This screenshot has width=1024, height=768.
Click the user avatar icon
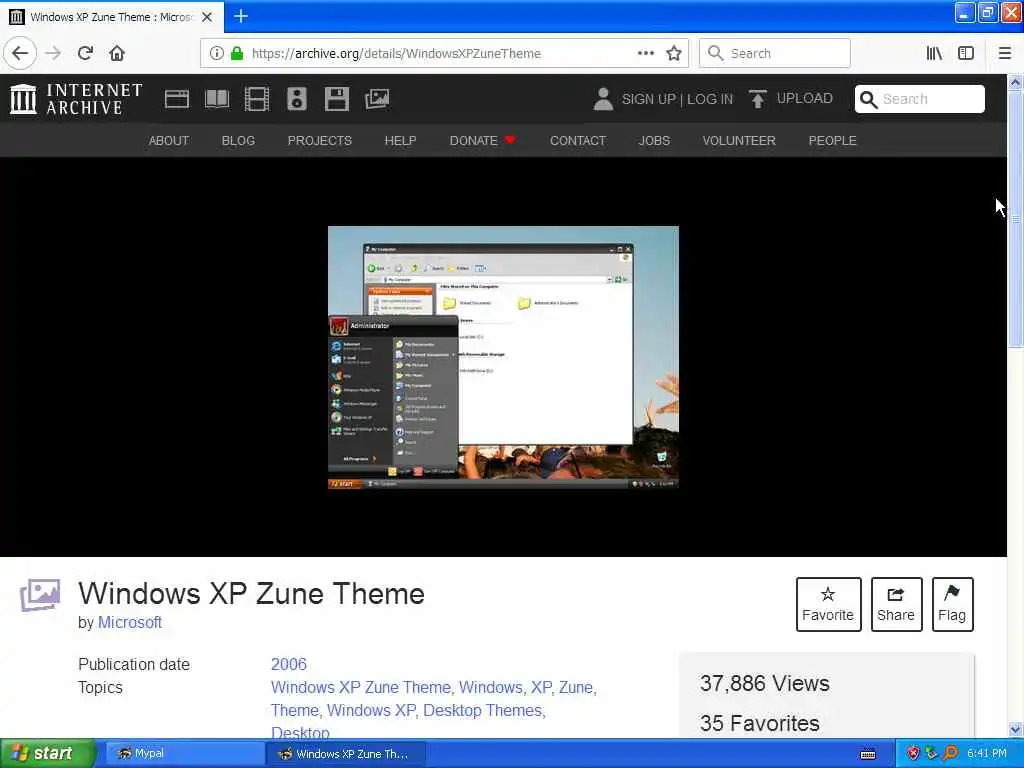coord(603,99)
